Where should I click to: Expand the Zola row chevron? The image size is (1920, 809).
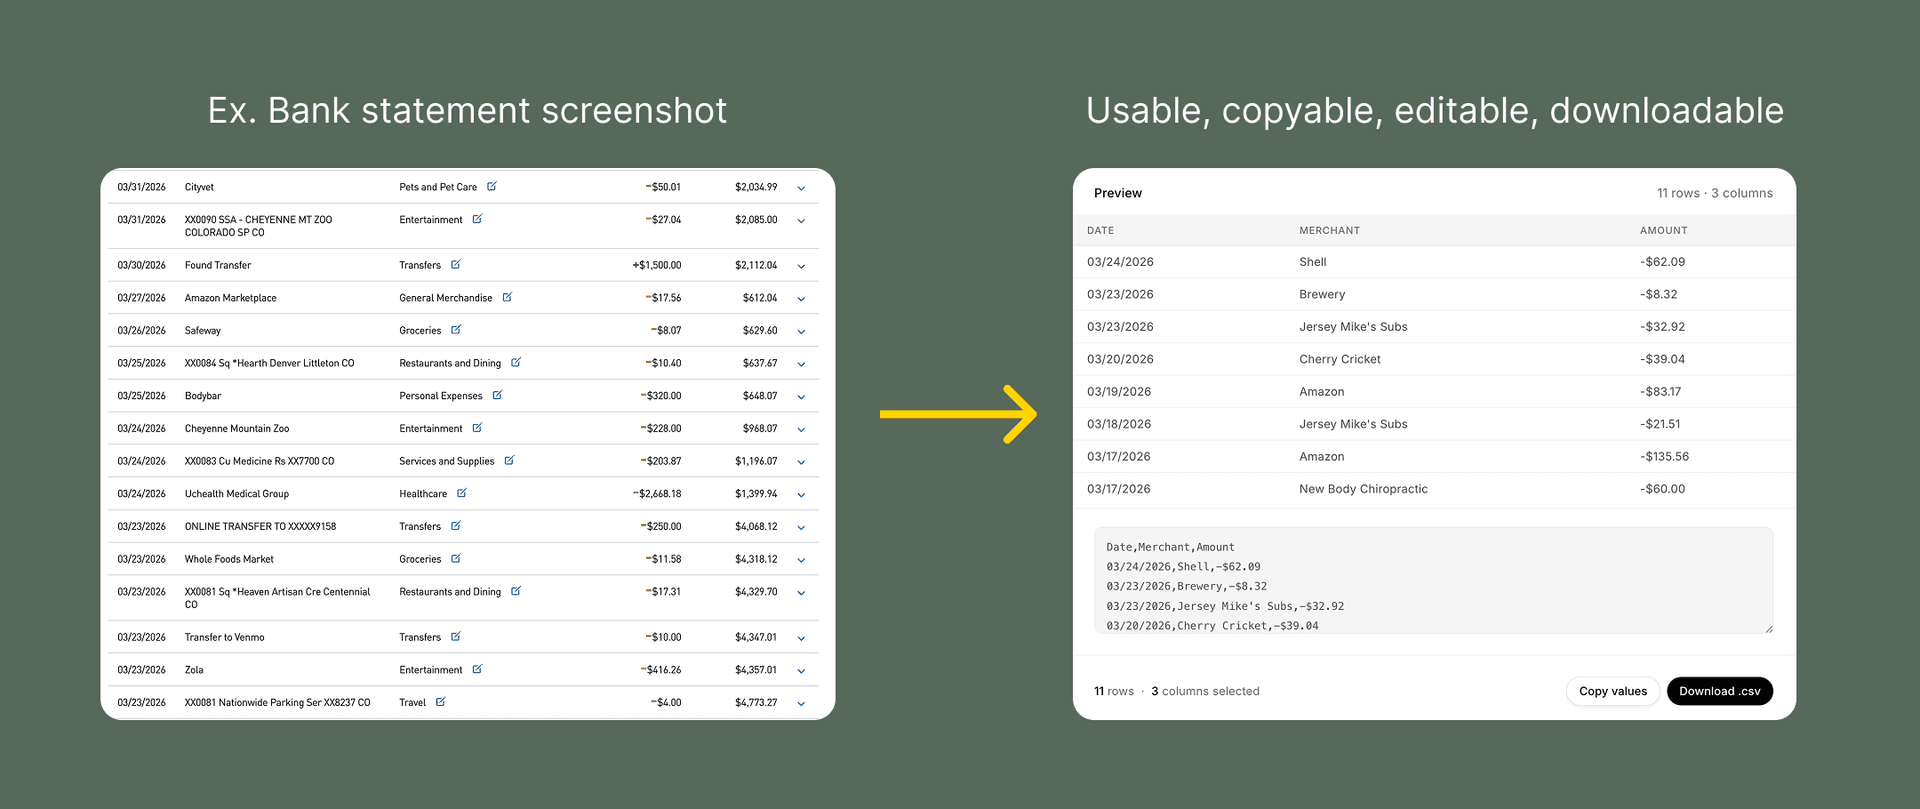click(801, 671)
